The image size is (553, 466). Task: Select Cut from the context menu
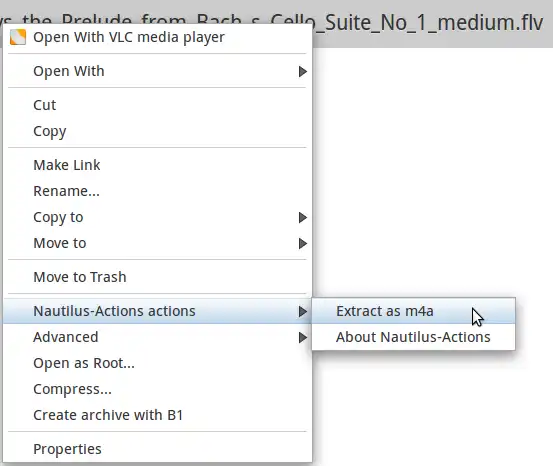pyautogui.click(x=157, y=105)
